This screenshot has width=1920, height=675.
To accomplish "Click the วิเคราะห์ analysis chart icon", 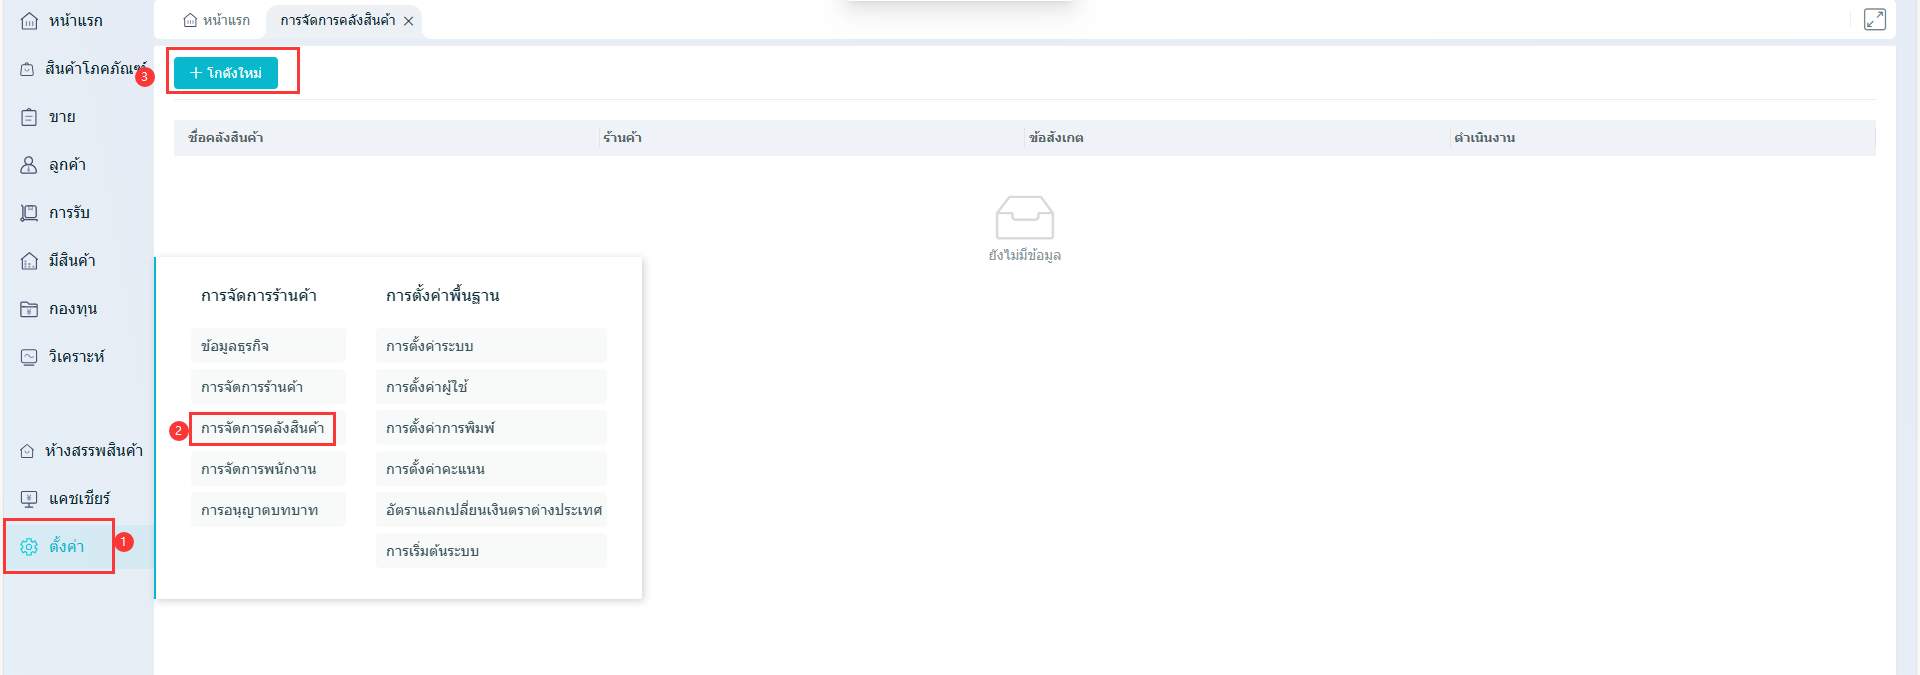I will tap(29, 357).
